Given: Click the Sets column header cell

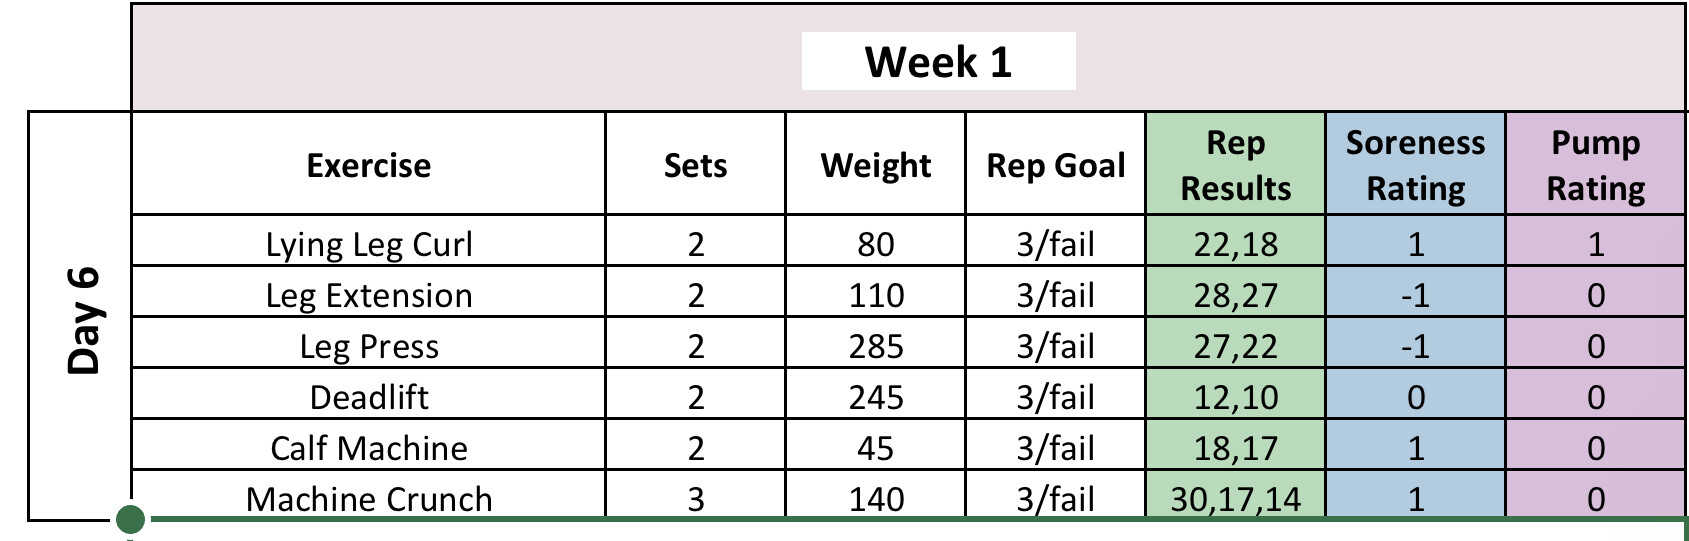Looking at the screenshot, I should (x=695, y=165).
